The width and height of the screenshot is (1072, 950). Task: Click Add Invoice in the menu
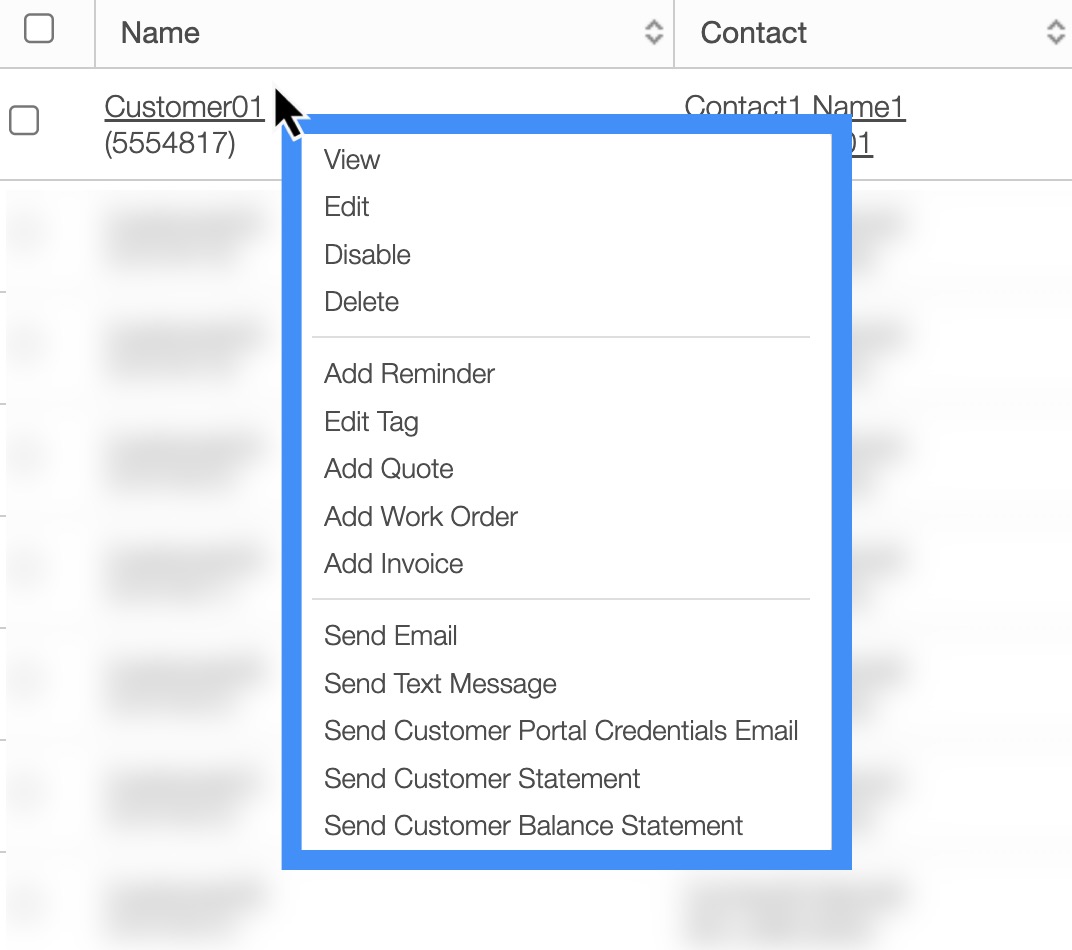pyautogui.click(x=393, y=564)
